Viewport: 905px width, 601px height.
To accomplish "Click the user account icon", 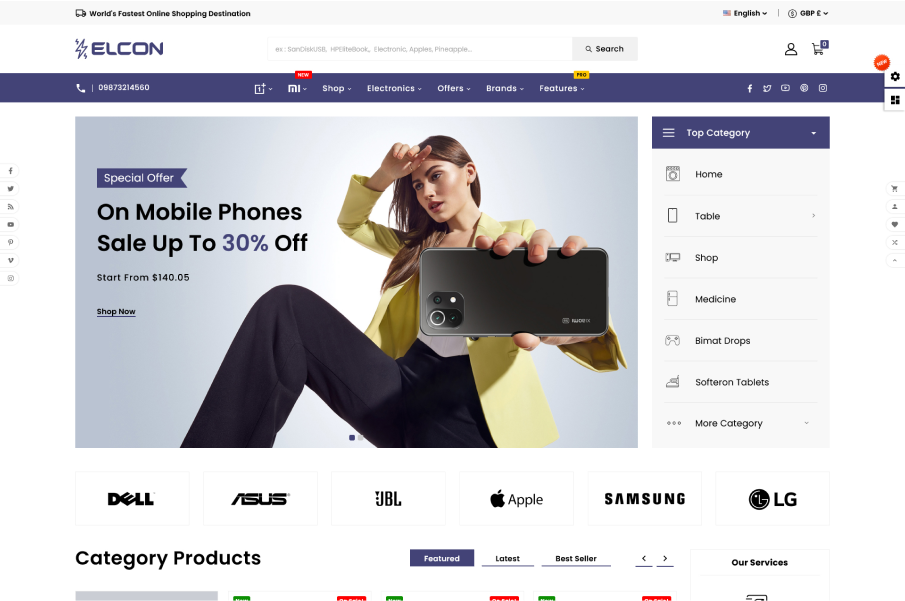I will coord(791,49).
